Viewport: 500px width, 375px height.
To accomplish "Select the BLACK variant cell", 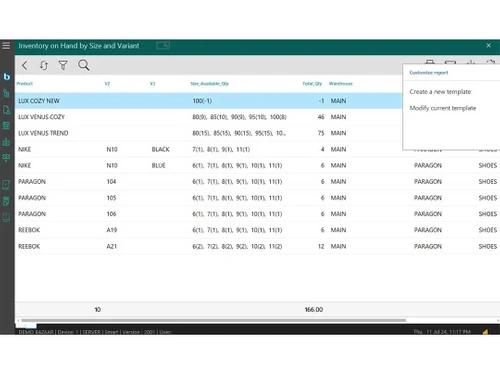I will 160,149.
